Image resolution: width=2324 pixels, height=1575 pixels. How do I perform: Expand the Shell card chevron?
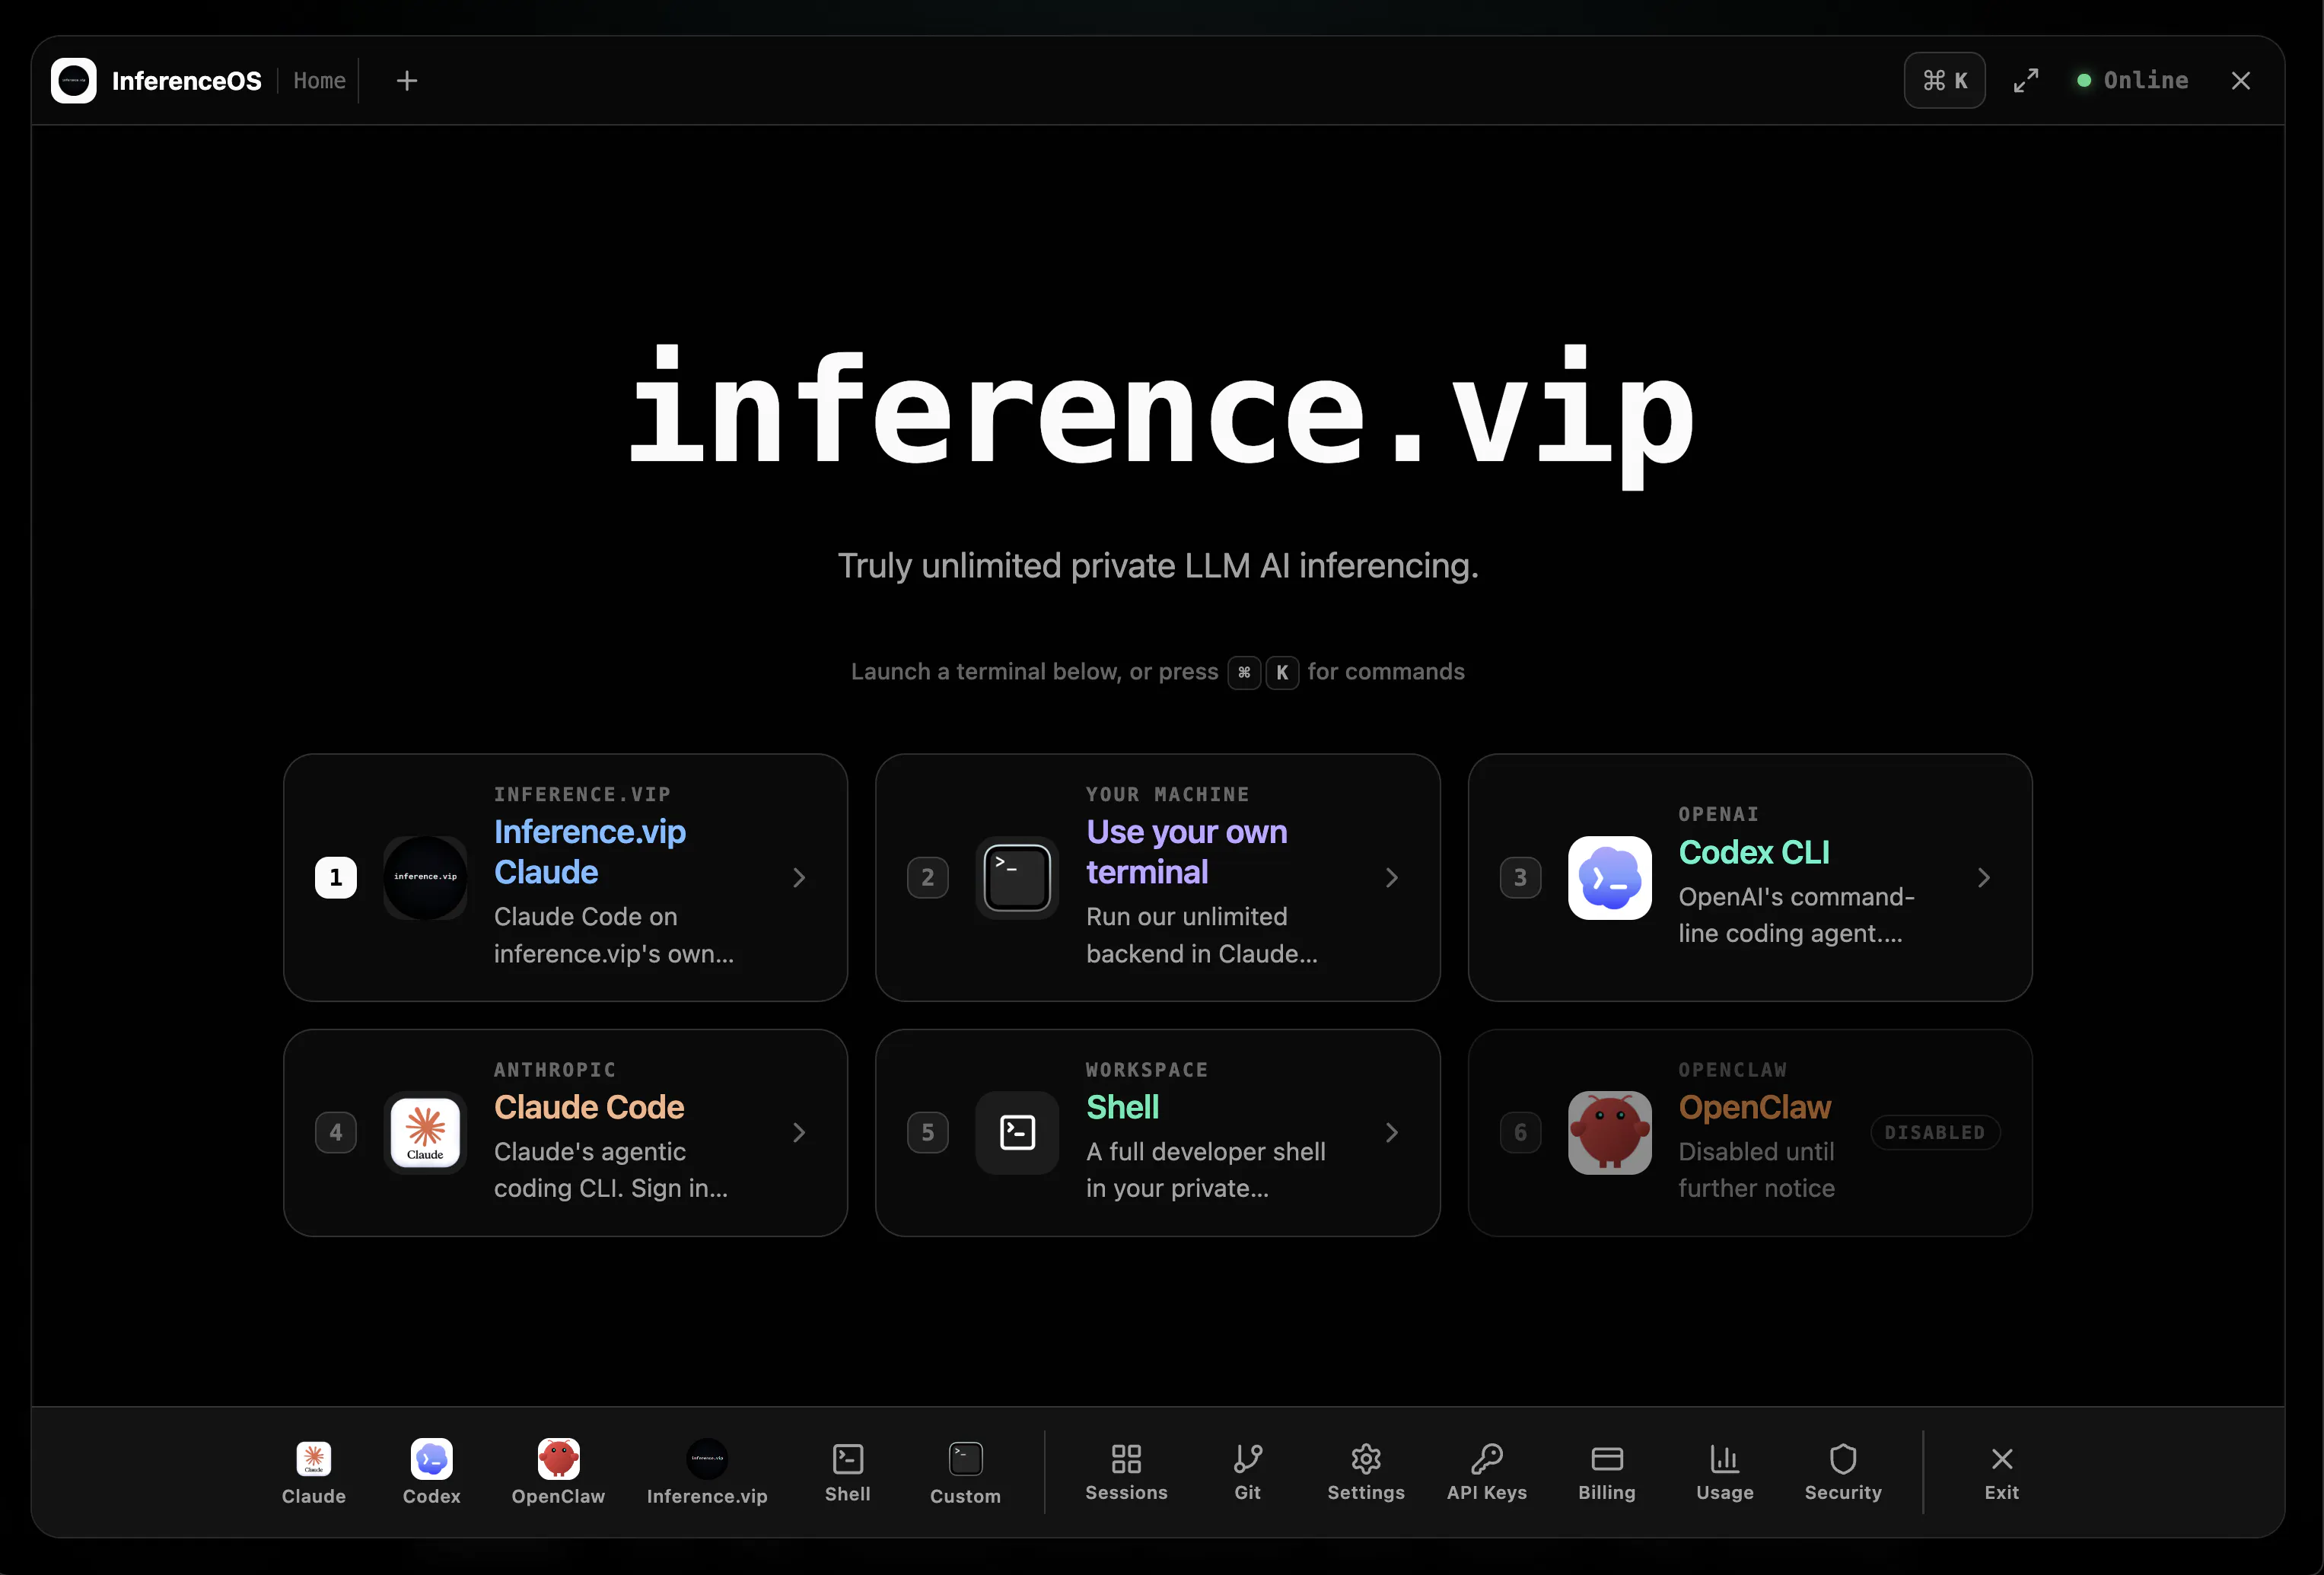pos(1391,1132)
